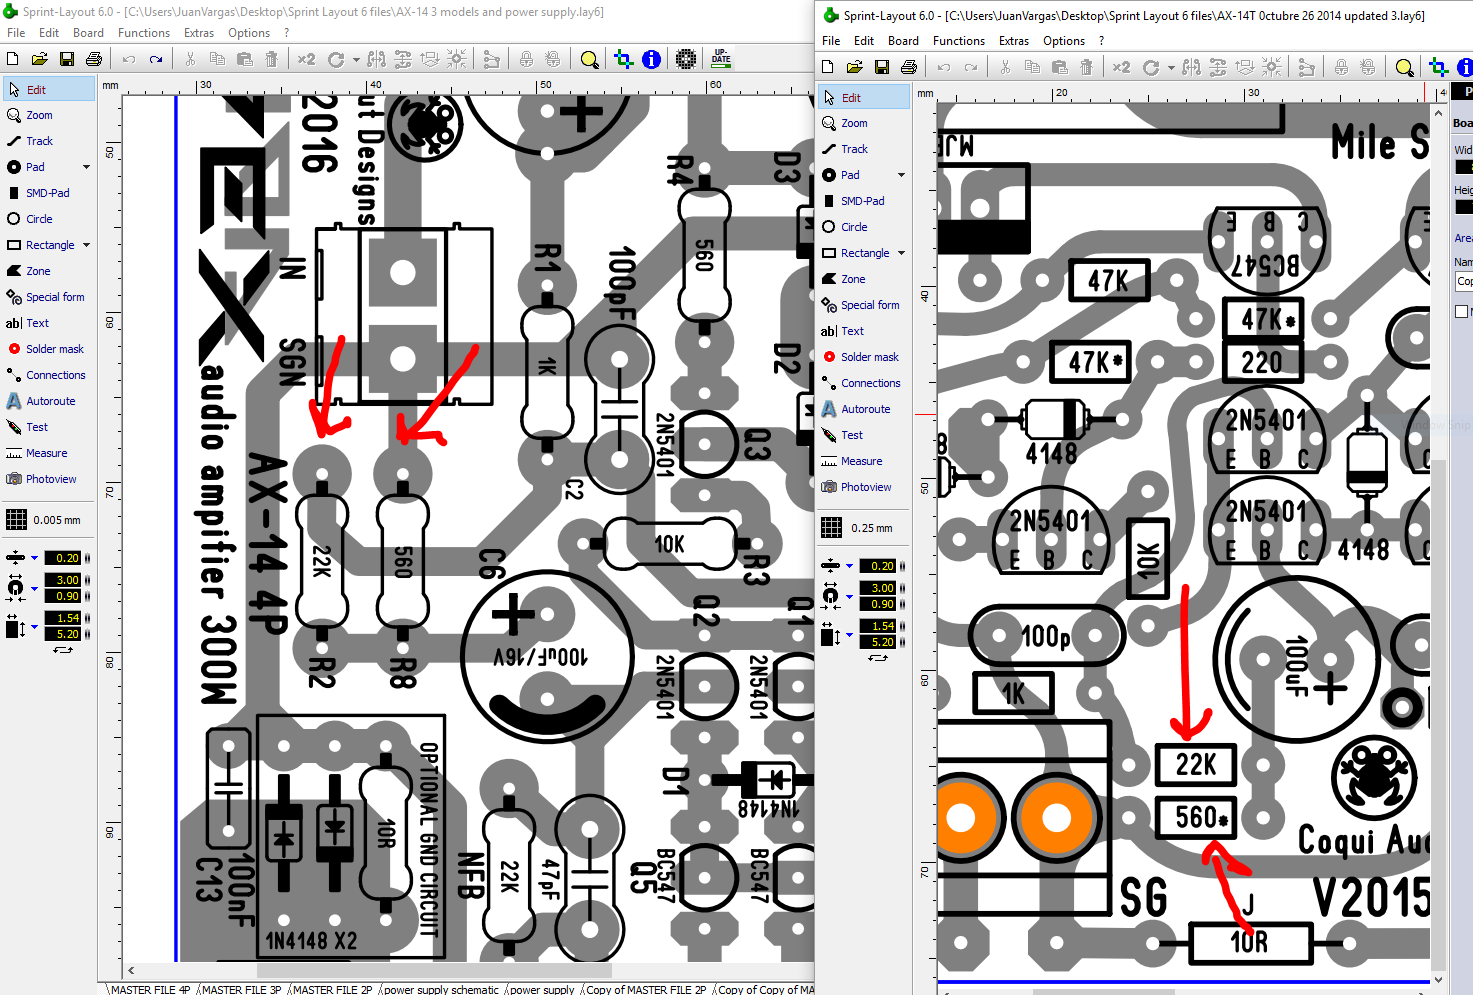Open Functions menu in left window
Viewport: 1473px width, 995px height.
click(x=144, y=33)
